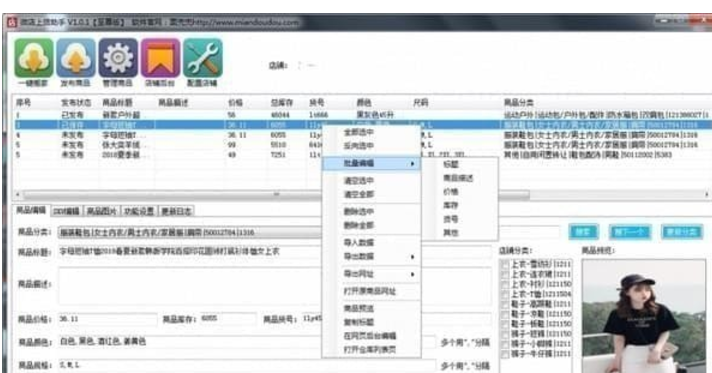Click the 发布状态 column header
This screenshot has height=373, width=712.
(x=76, y=103)
